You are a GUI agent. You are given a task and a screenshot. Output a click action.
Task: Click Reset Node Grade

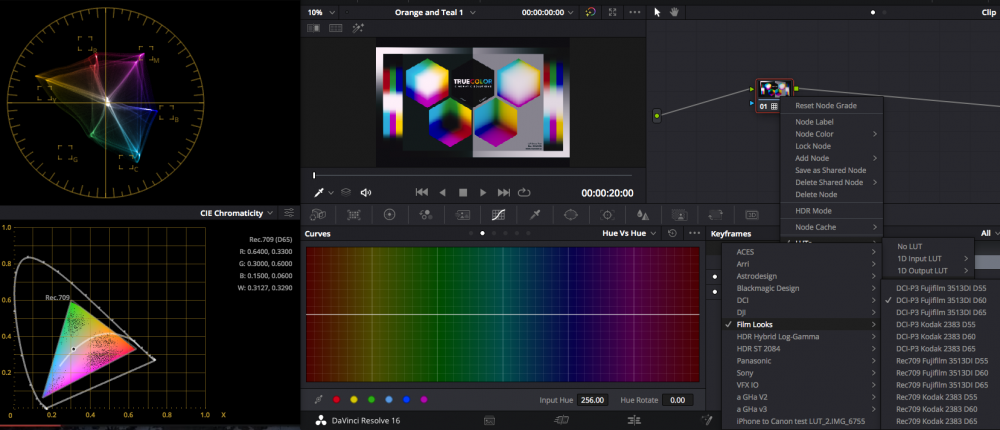pos(825,105)
